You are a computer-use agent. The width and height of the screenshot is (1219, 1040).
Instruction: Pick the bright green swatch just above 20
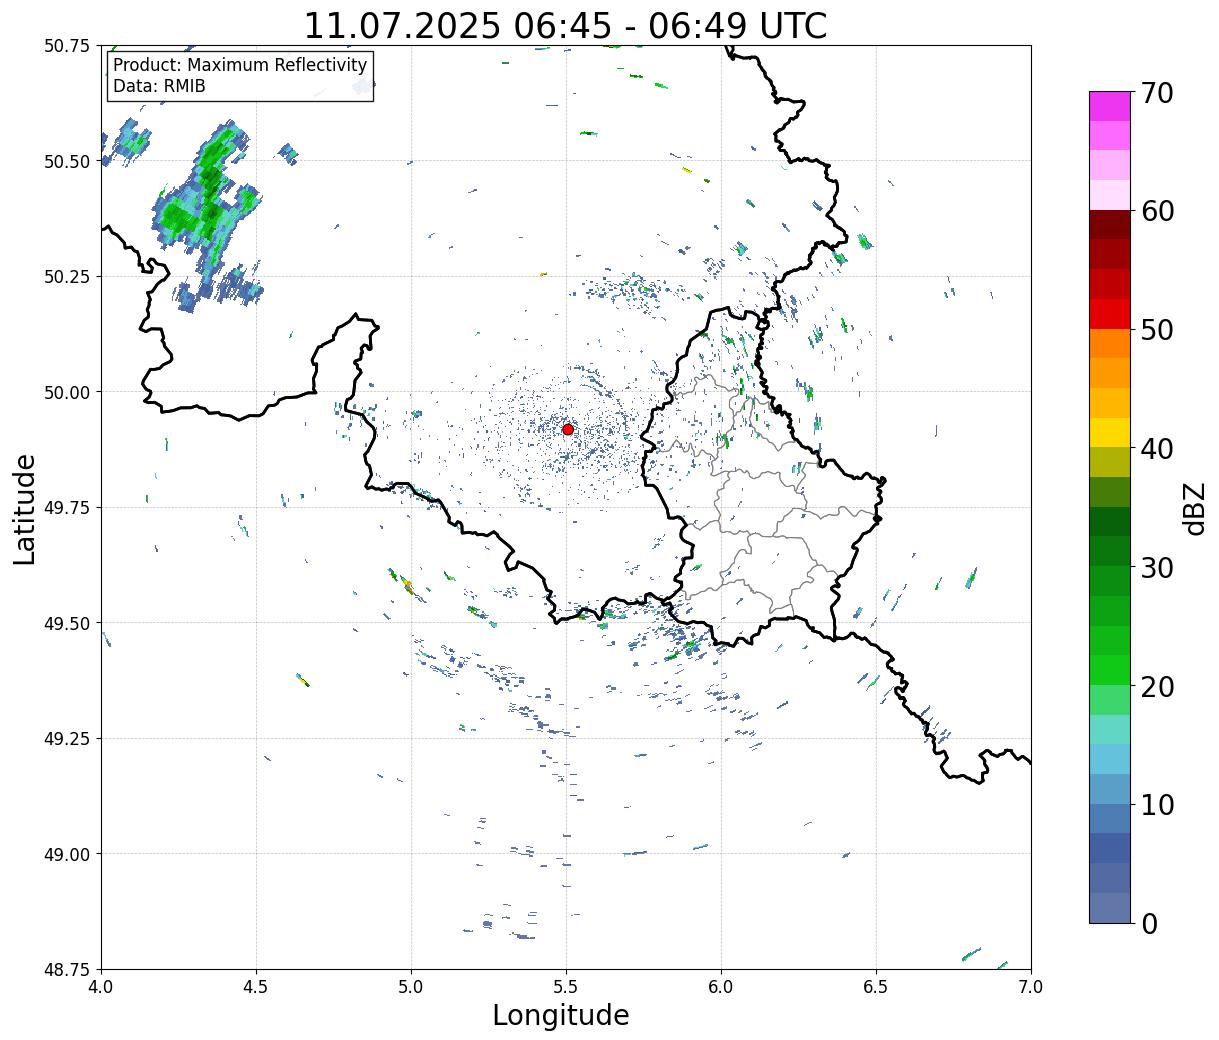1110,670
